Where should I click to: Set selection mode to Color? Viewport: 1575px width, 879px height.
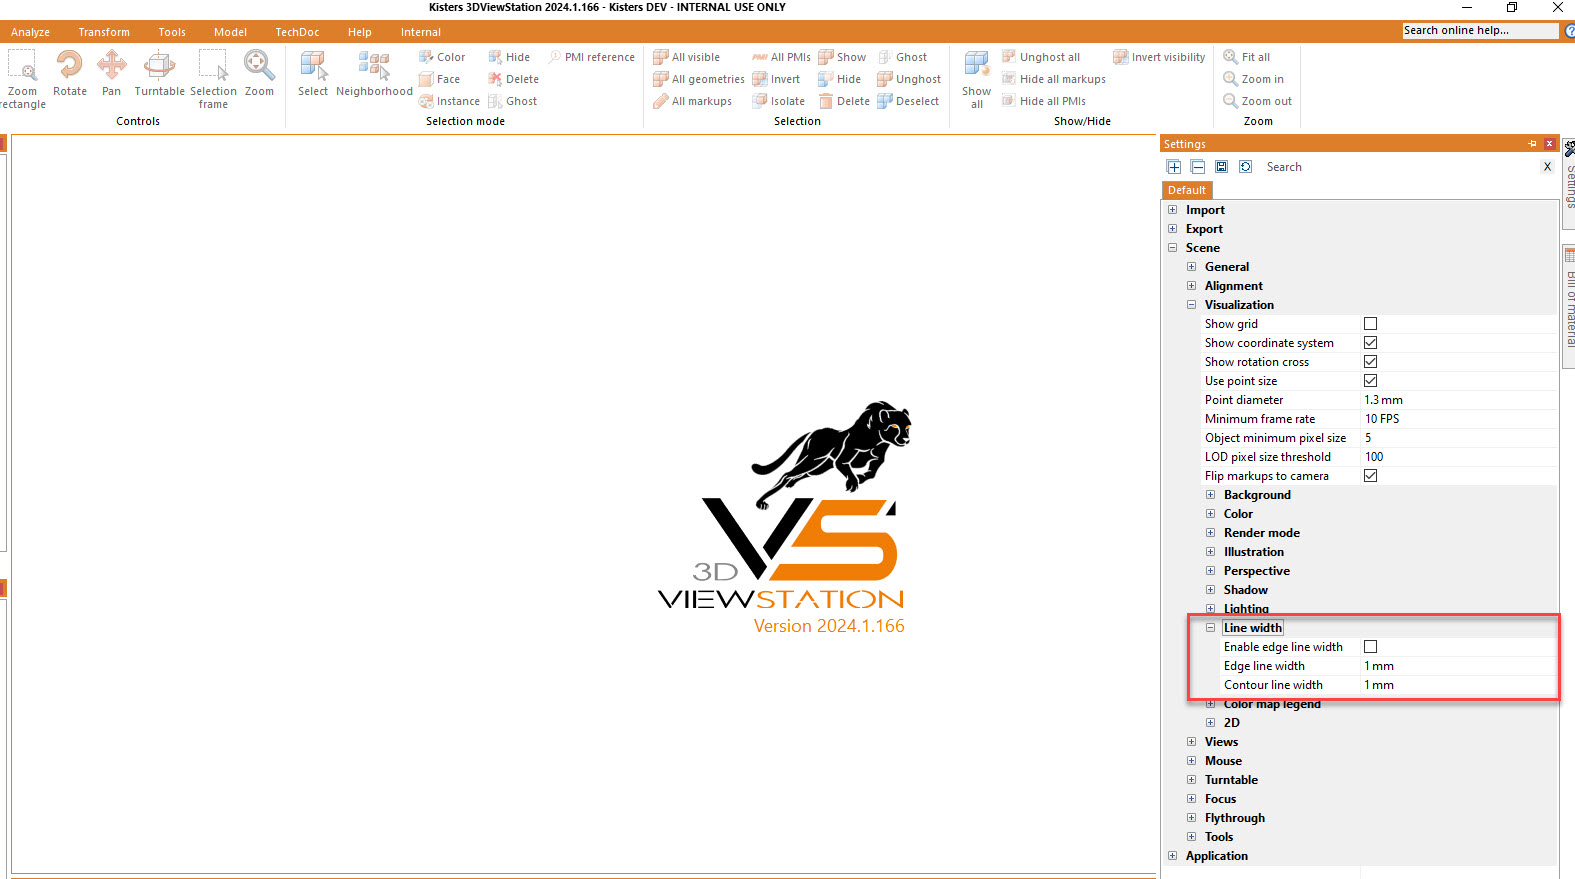pyautogui.click(x=442, y=57)
